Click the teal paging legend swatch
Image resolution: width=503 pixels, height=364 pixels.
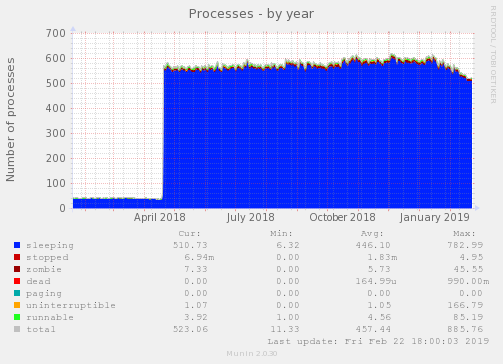pyautogui.click(x=17, y=293)
